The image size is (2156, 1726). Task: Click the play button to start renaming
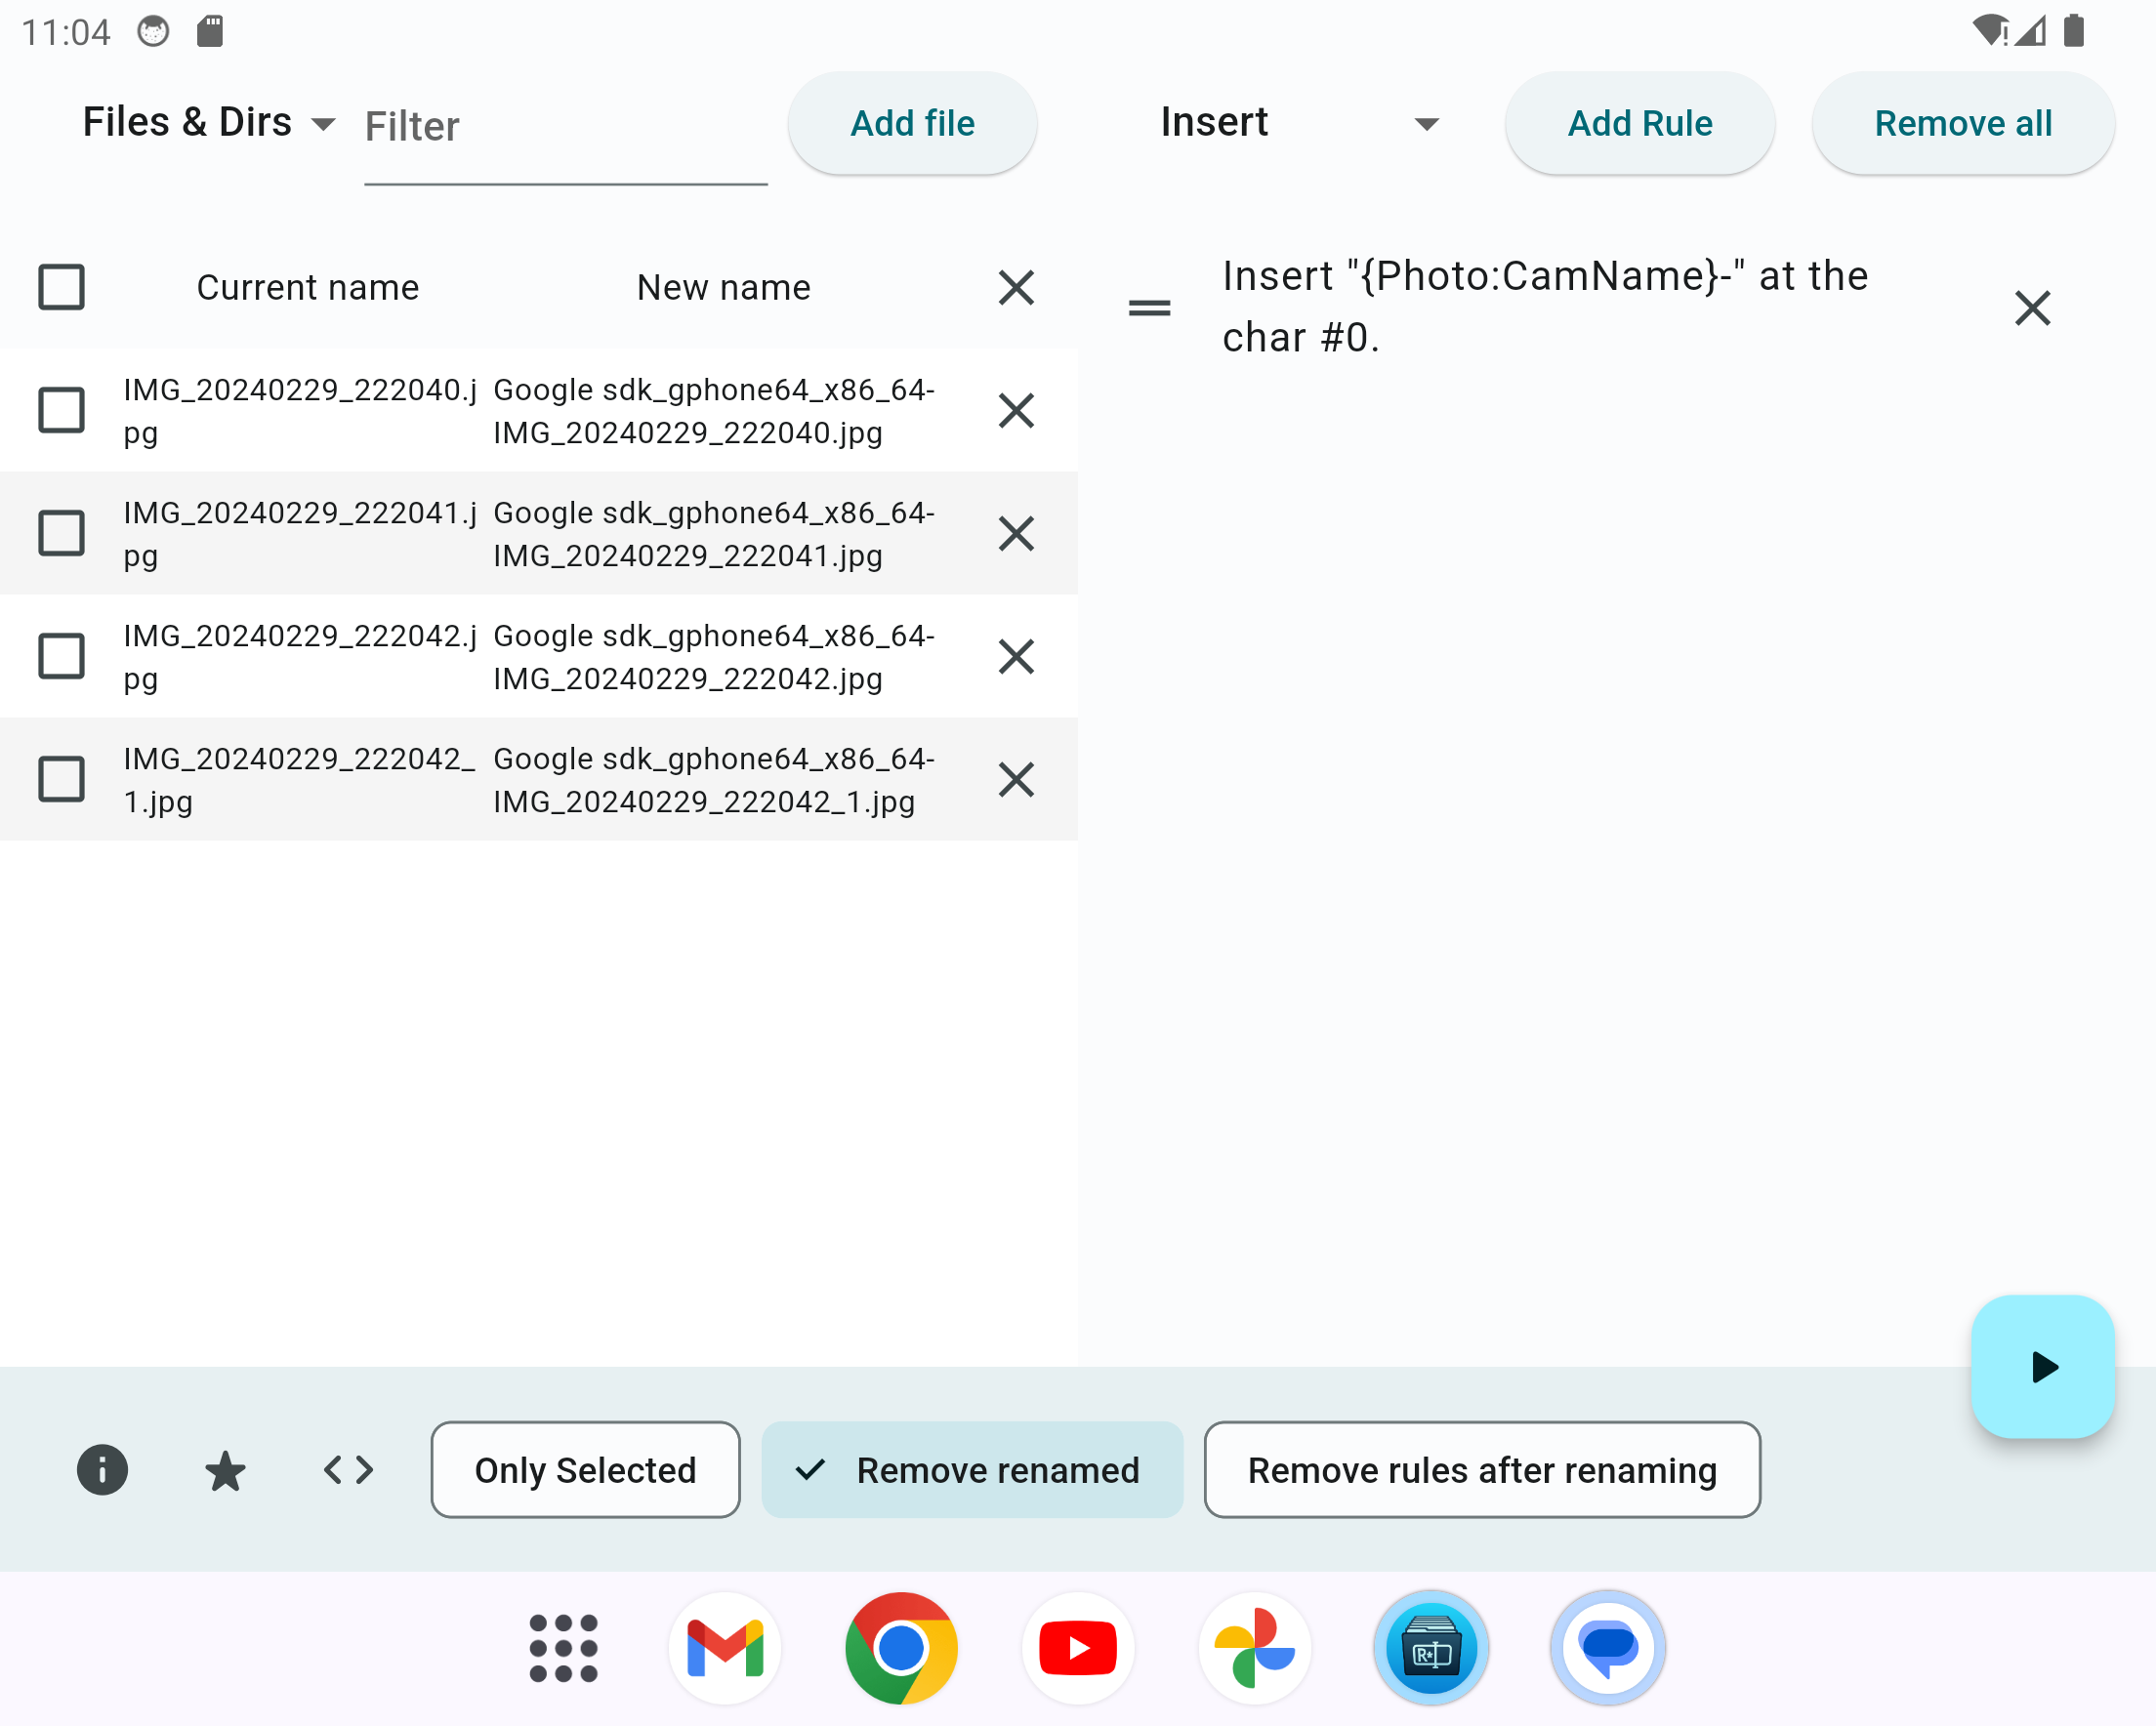[2042, 1366]
